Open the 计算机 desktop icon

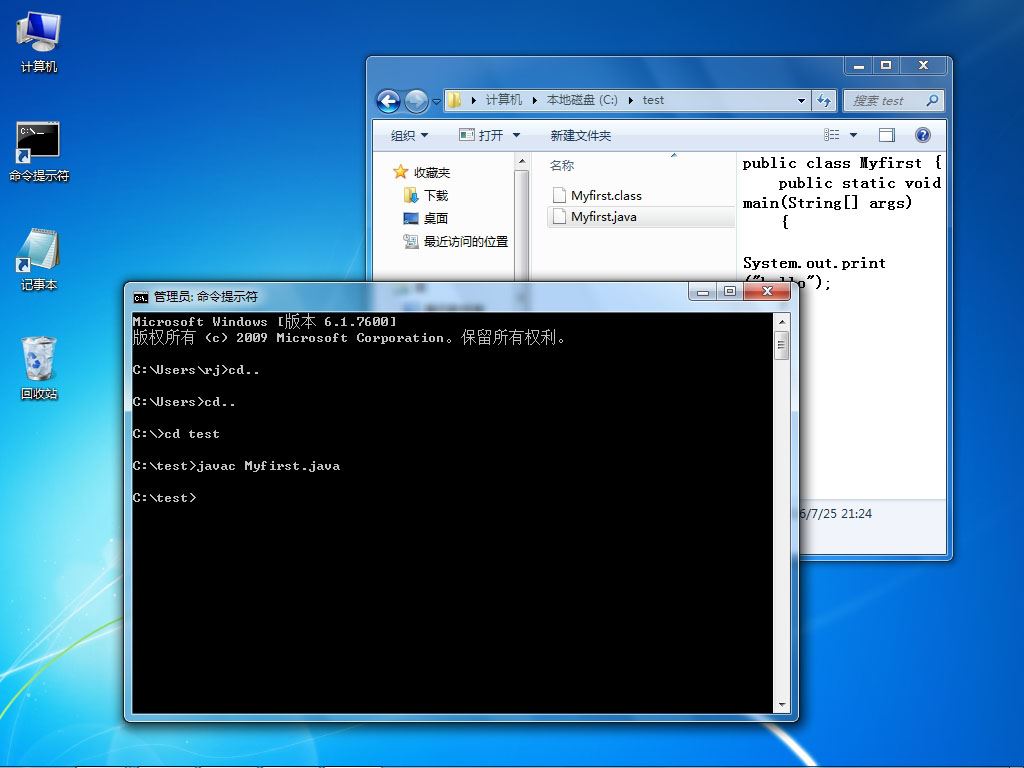(39, 42)
